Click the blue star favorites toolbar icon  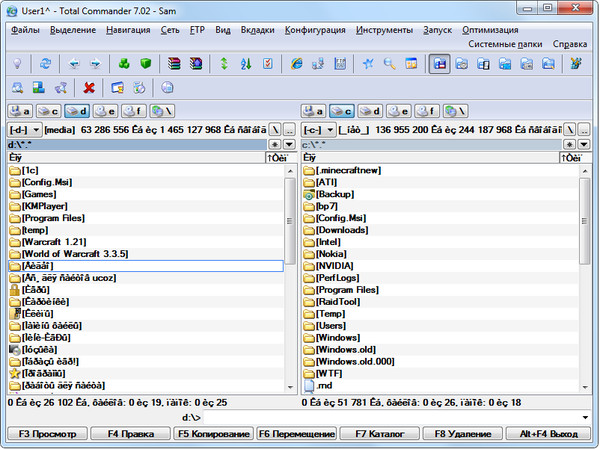pyautogui.click(x=368, y=63)
